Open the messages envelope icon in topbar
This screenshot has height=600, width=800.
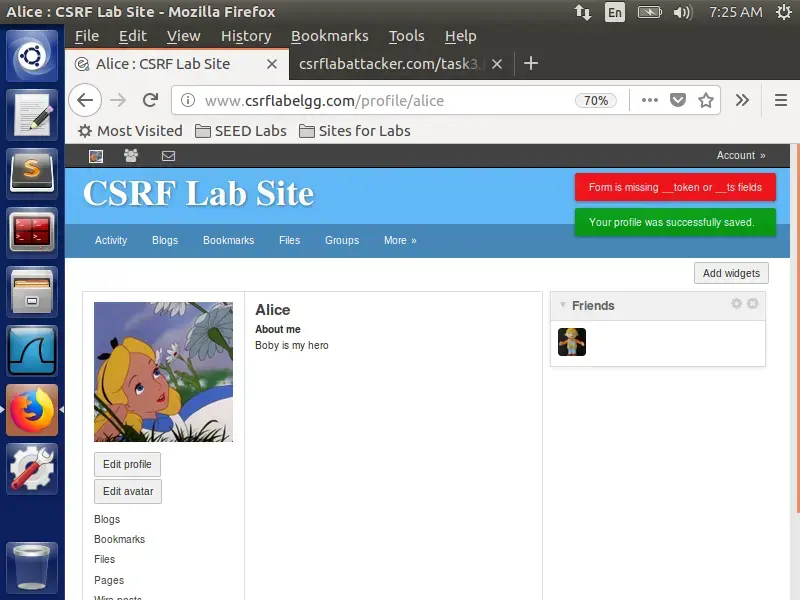168,156
